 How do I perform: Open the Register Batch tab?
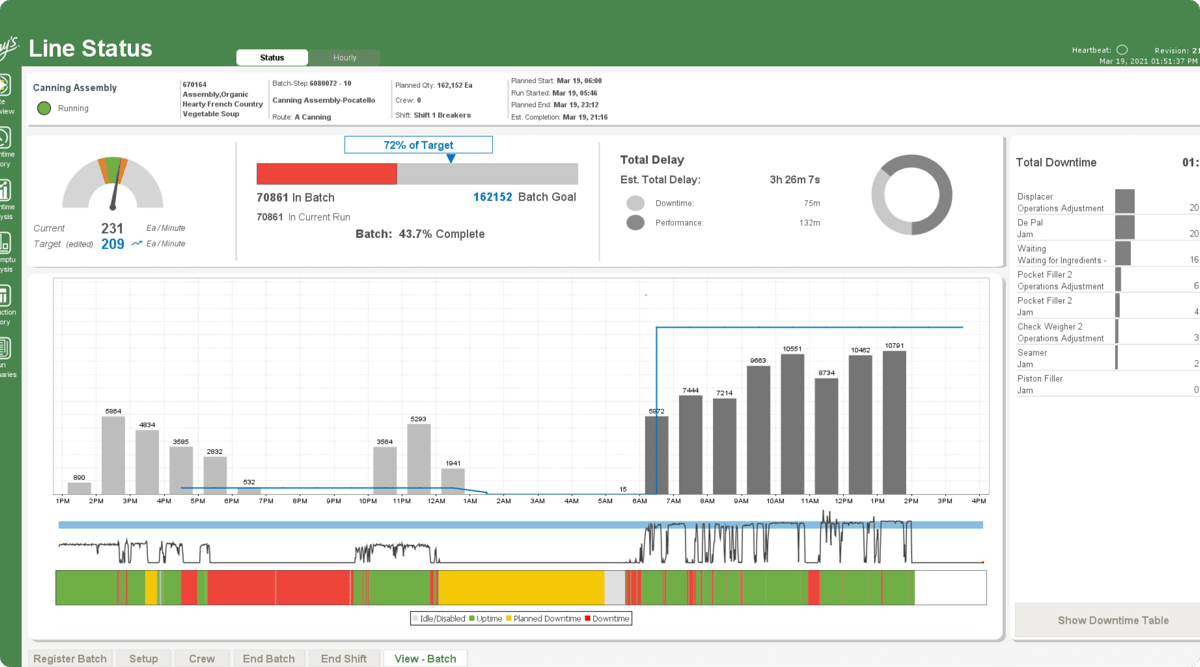(70, 658)
